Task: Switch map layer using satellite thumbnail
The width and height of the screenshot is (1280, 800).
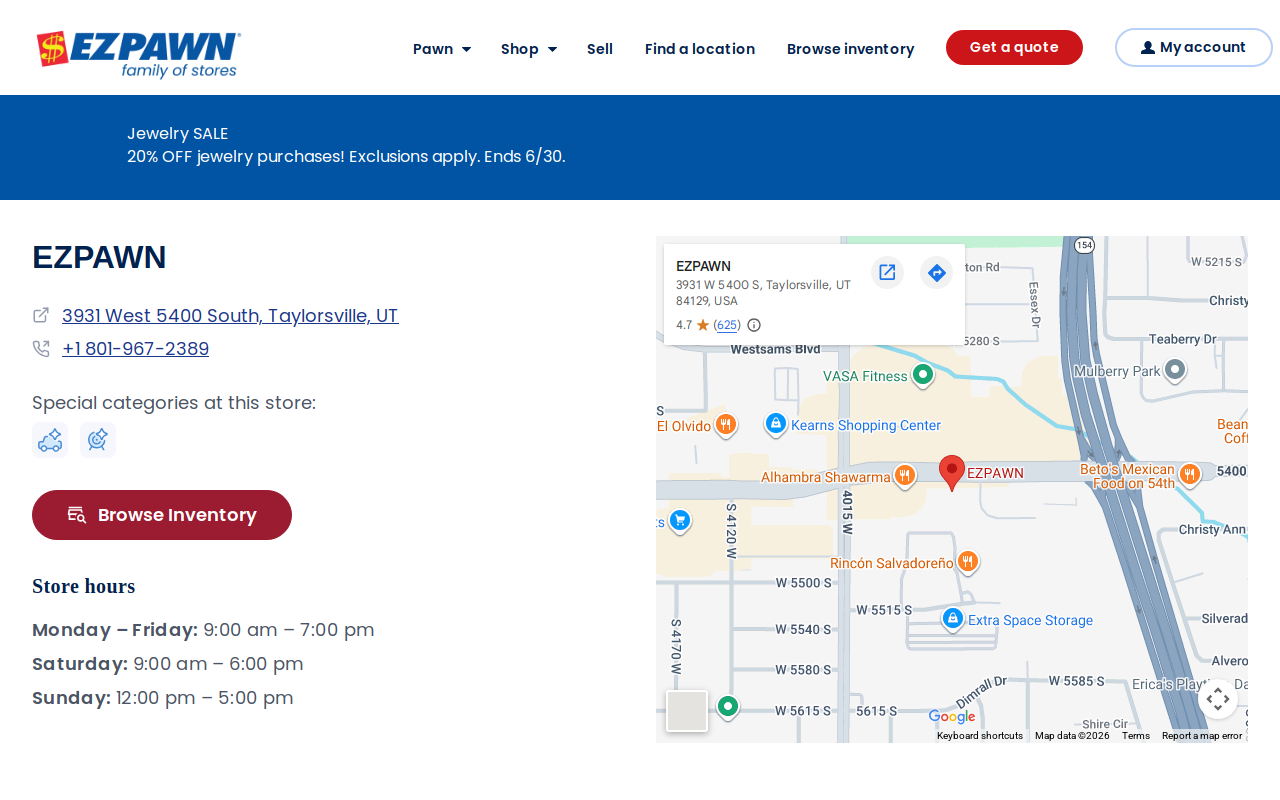Action: (x=687, y=711)
